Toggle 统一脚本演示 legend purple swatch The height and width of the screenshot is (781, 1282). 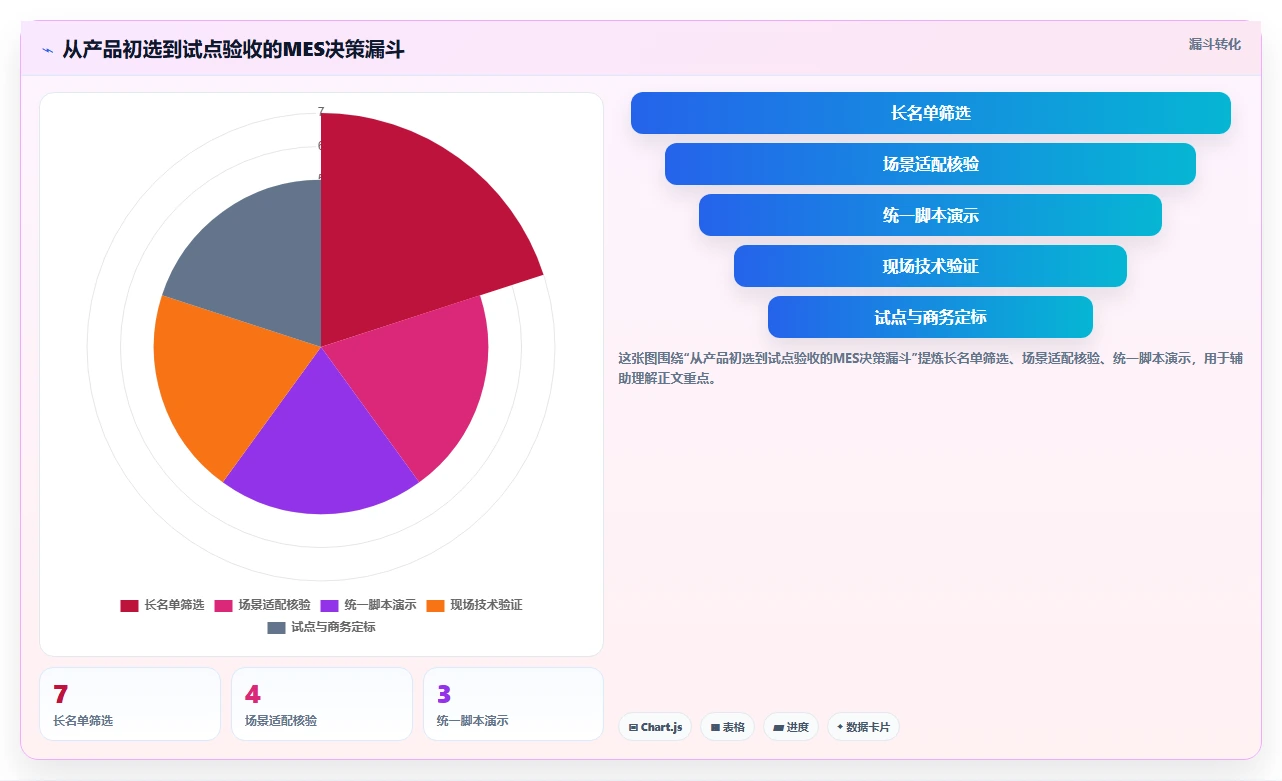329,605
